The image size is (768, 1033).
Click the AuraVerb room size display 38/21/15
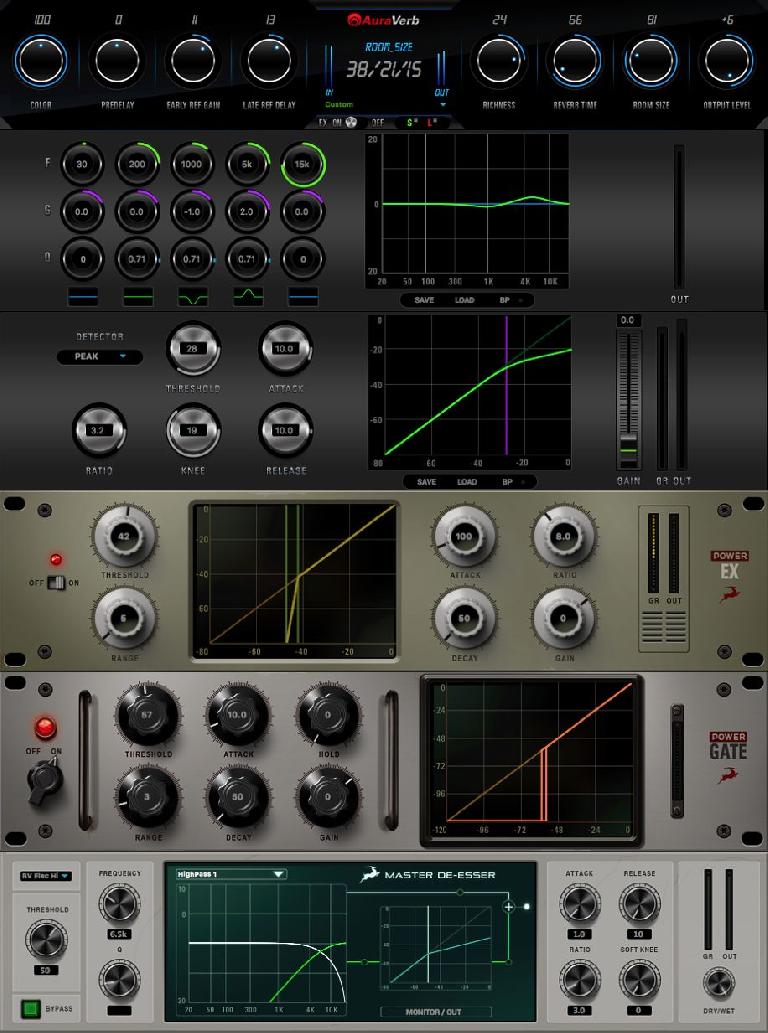(x=383, y=70)
